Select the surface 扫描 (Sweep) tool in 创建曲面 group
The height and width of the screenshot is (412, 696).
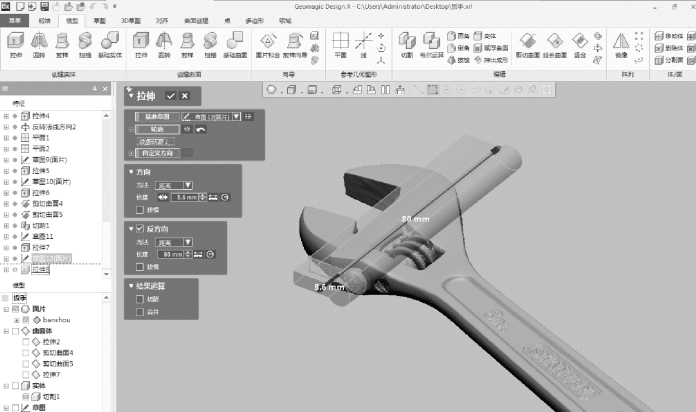click(210, 45)
